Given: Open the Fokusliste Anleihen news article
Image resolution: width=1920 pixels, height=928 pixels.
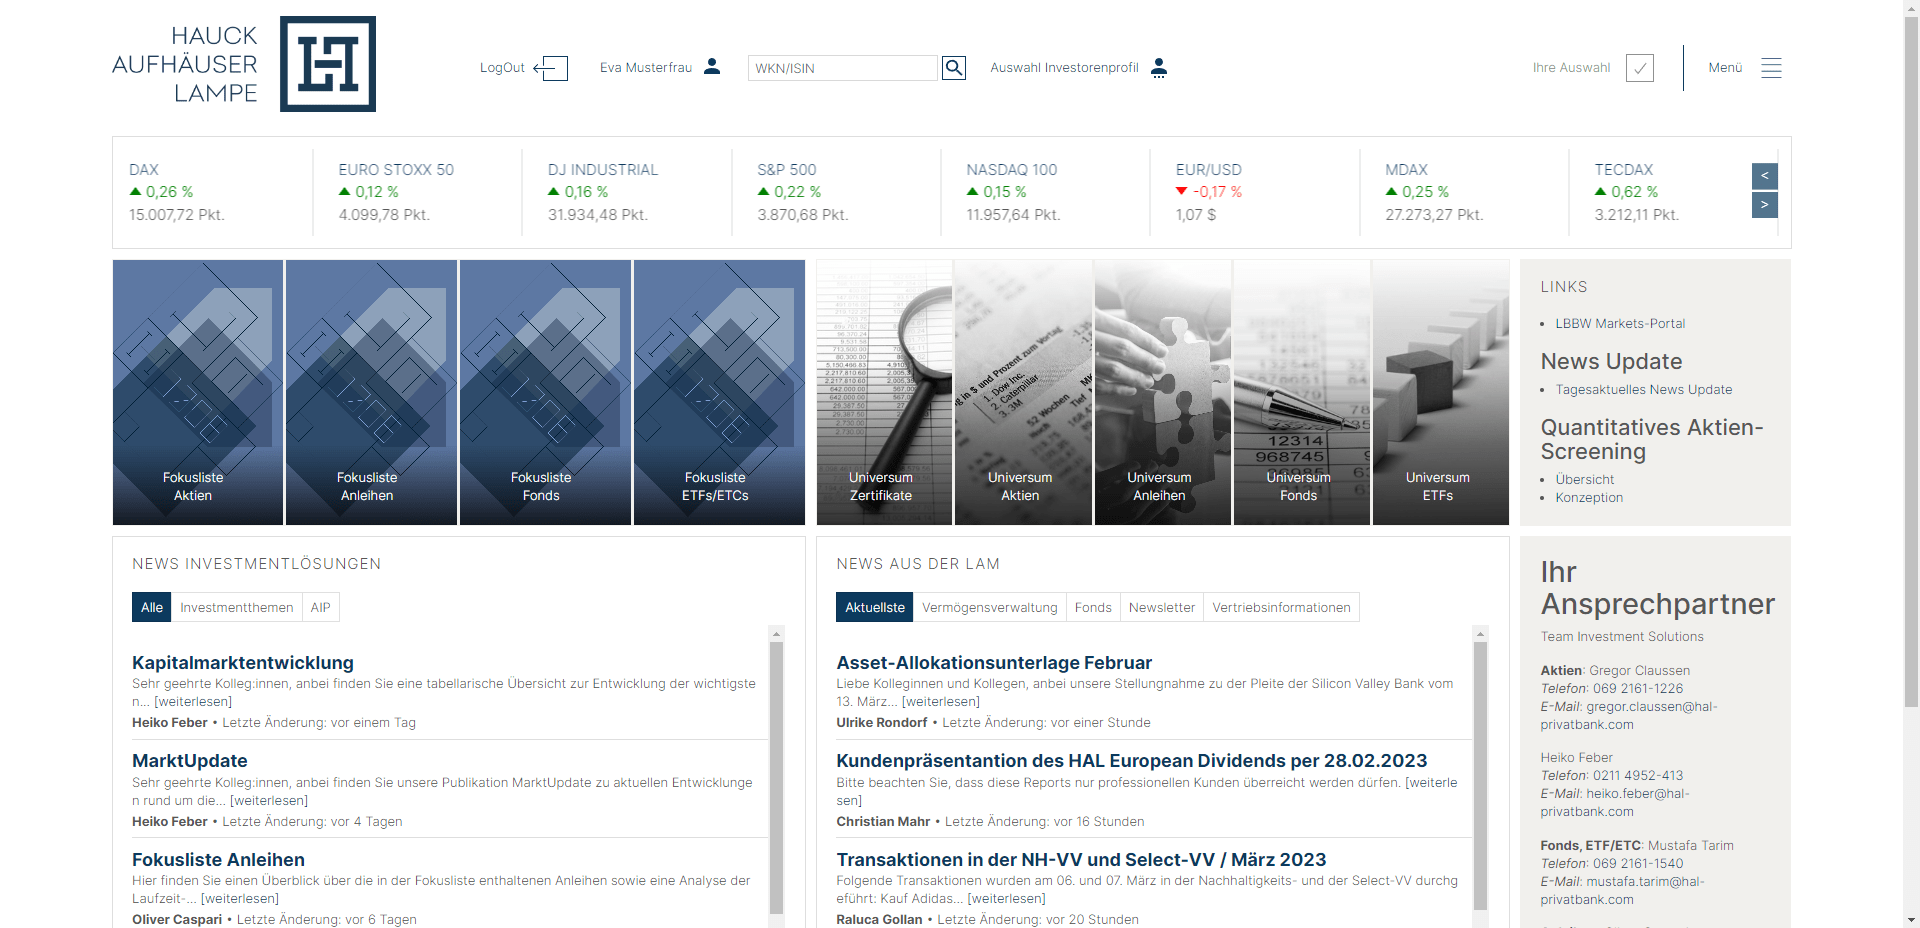Looking at the screenshot, I should 218,860.
